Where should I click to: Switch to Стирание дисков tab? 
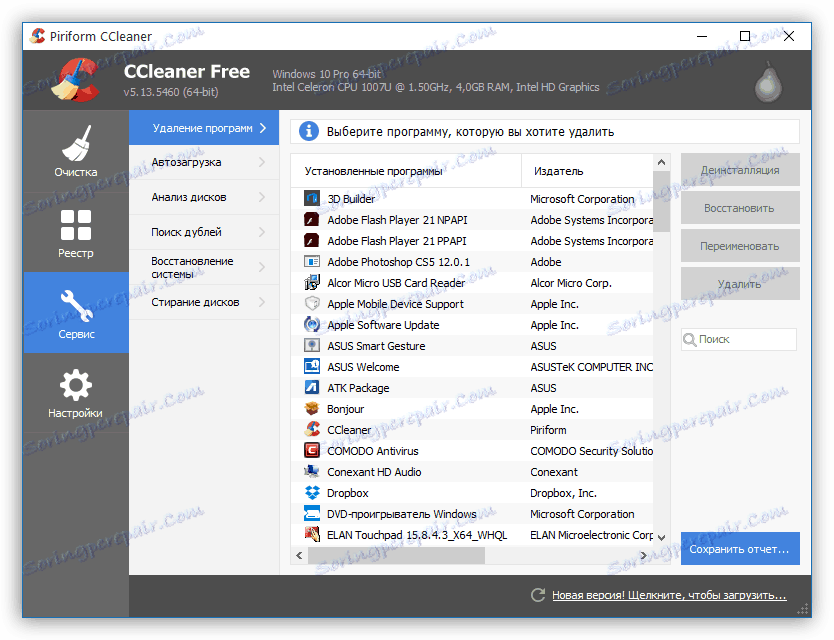click(x=204, y=302)
